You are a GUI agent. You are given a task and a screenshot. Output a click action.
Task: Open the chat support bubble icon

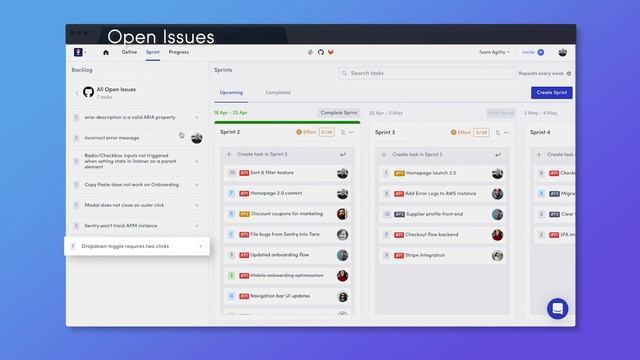558,309
